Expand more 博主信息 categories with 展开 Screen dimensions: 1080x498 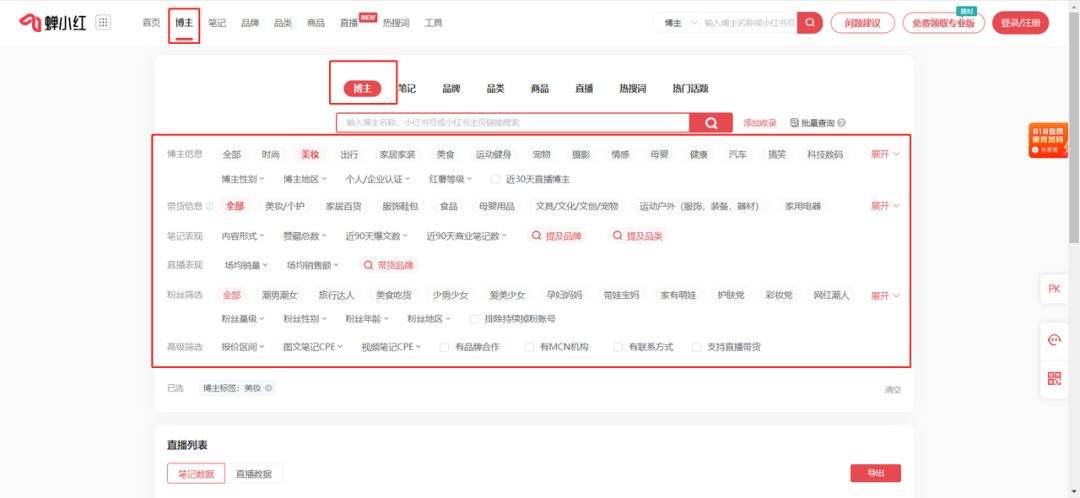[885, 154]
